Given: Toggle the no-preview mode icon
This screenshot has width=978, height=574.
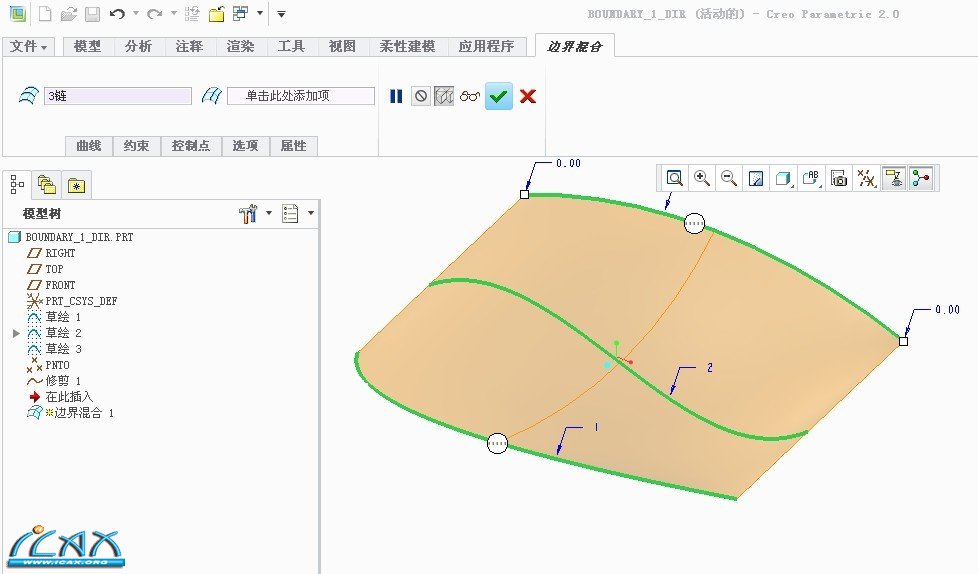Looking at the screenshot, I should tap(421, 96).
